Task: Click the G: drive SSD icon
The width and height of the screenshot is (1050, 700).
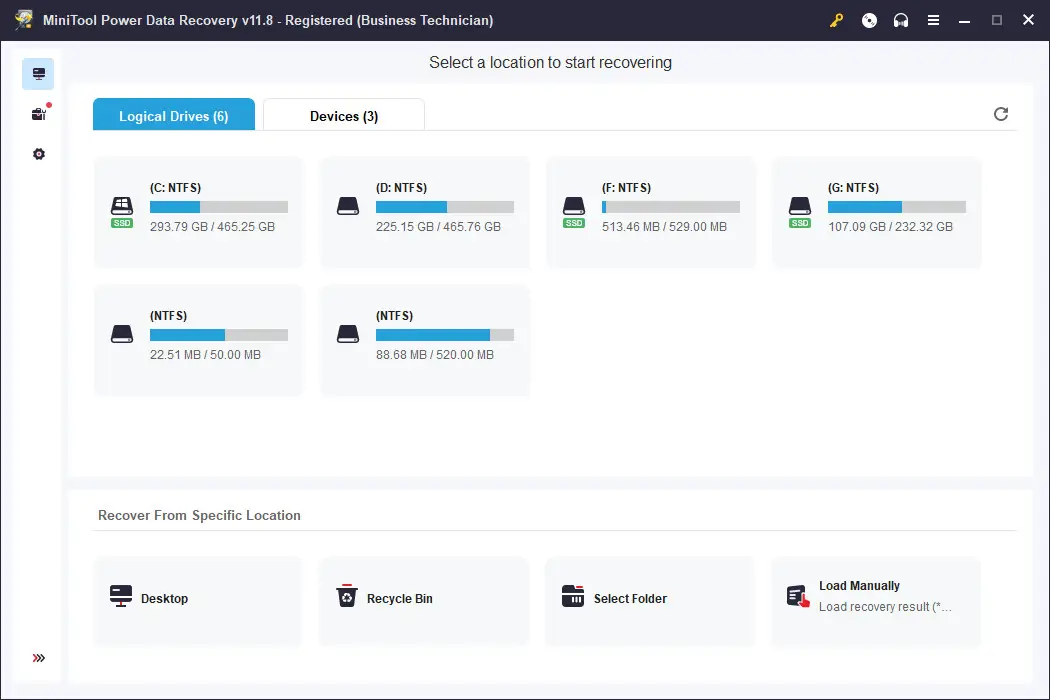Action: (x=800, y=212)
